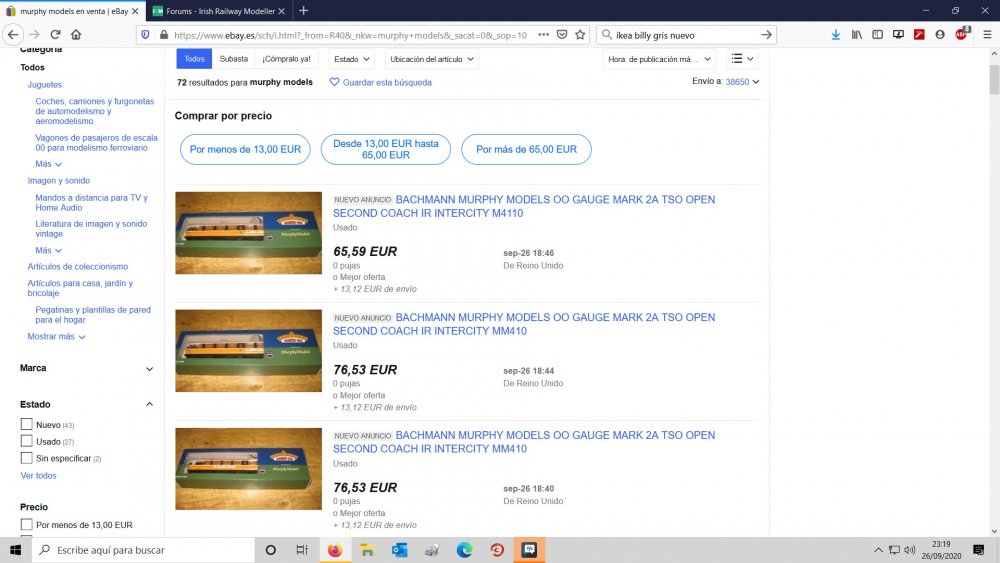The image size is (1000, 563).
Task: Open the first Murphy Models coach thumbnail
Action: tap(248, 233)
